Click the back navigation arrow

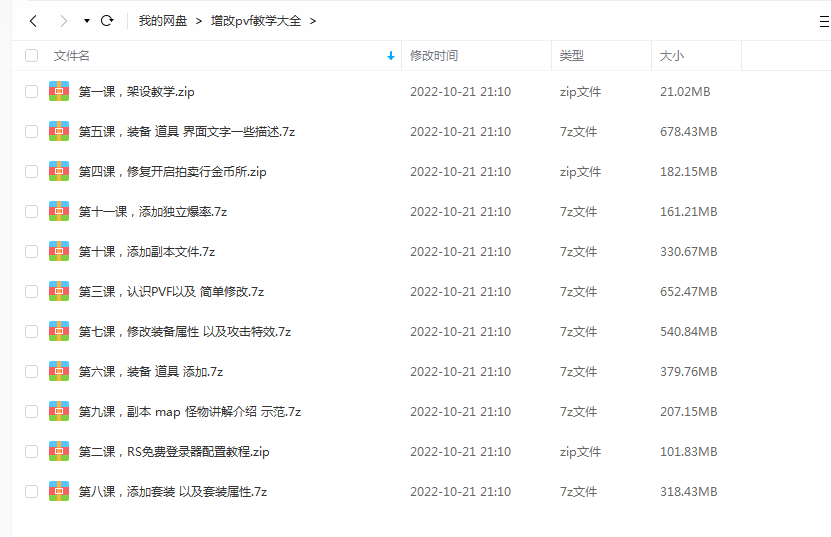click(33, 20)
